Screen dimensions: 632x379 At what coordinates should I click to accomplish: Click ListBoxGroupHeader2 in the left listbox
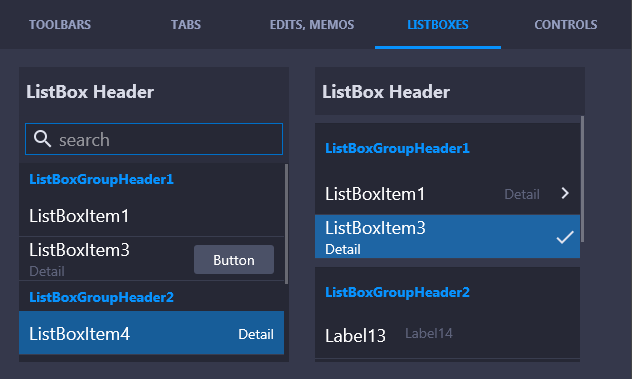(x=101, y=297)
